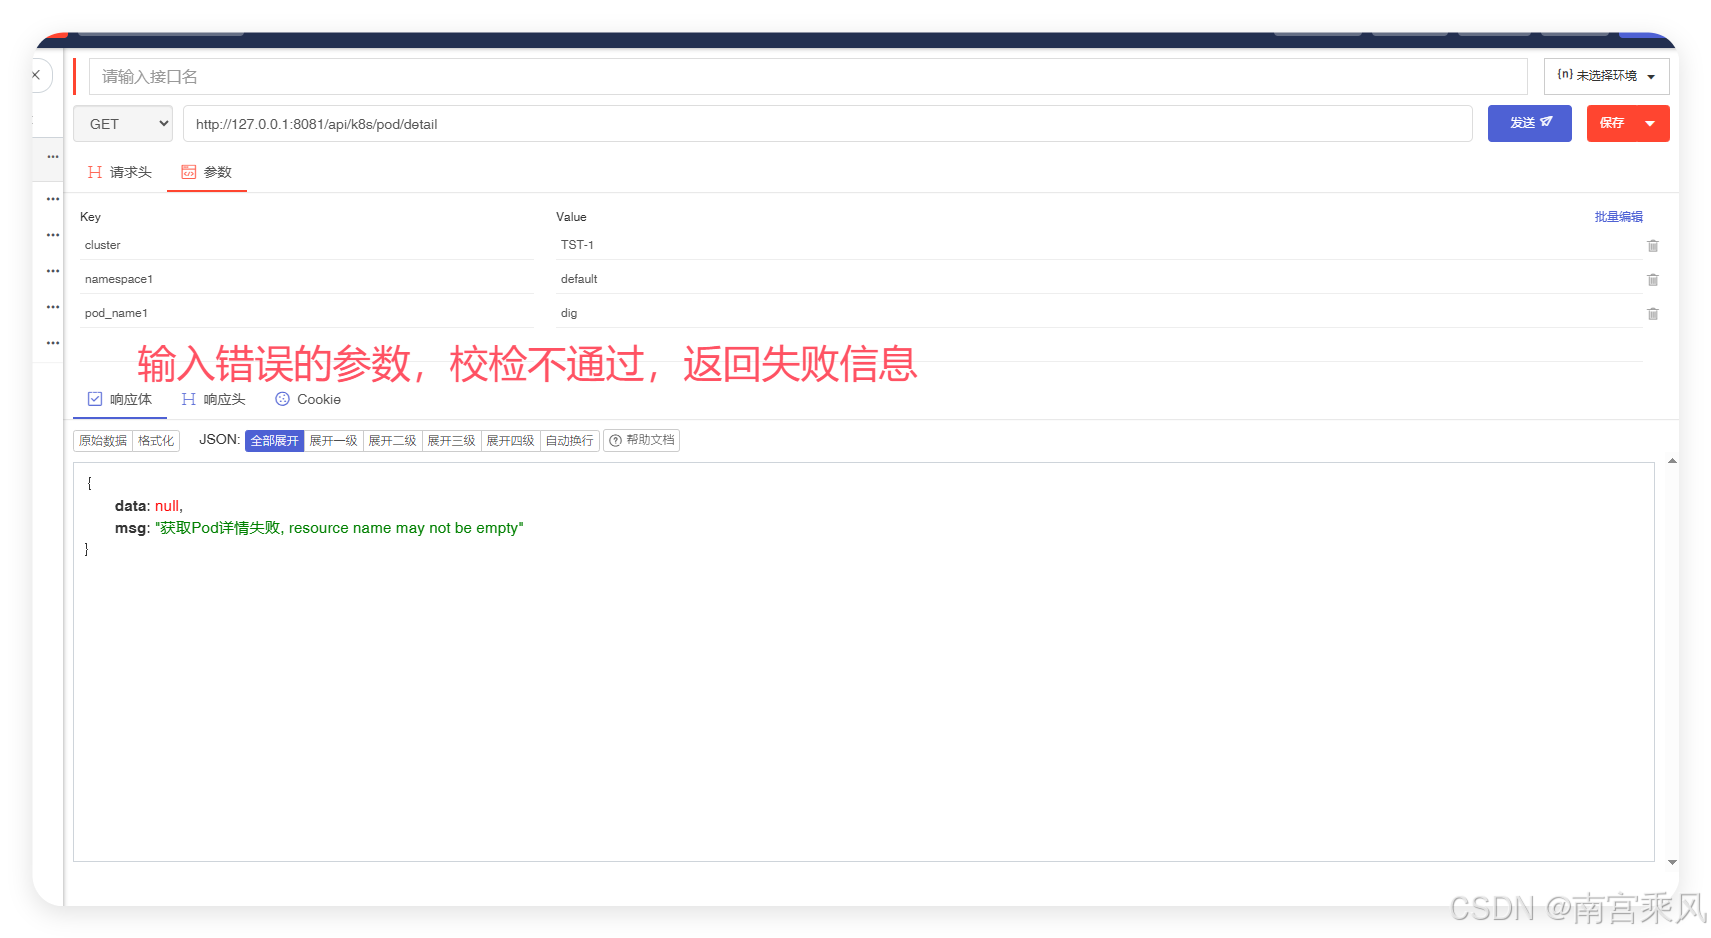Screen dimensions: 1711x938
Task: Open the Cookie tab
Action: tap(308, 400)
